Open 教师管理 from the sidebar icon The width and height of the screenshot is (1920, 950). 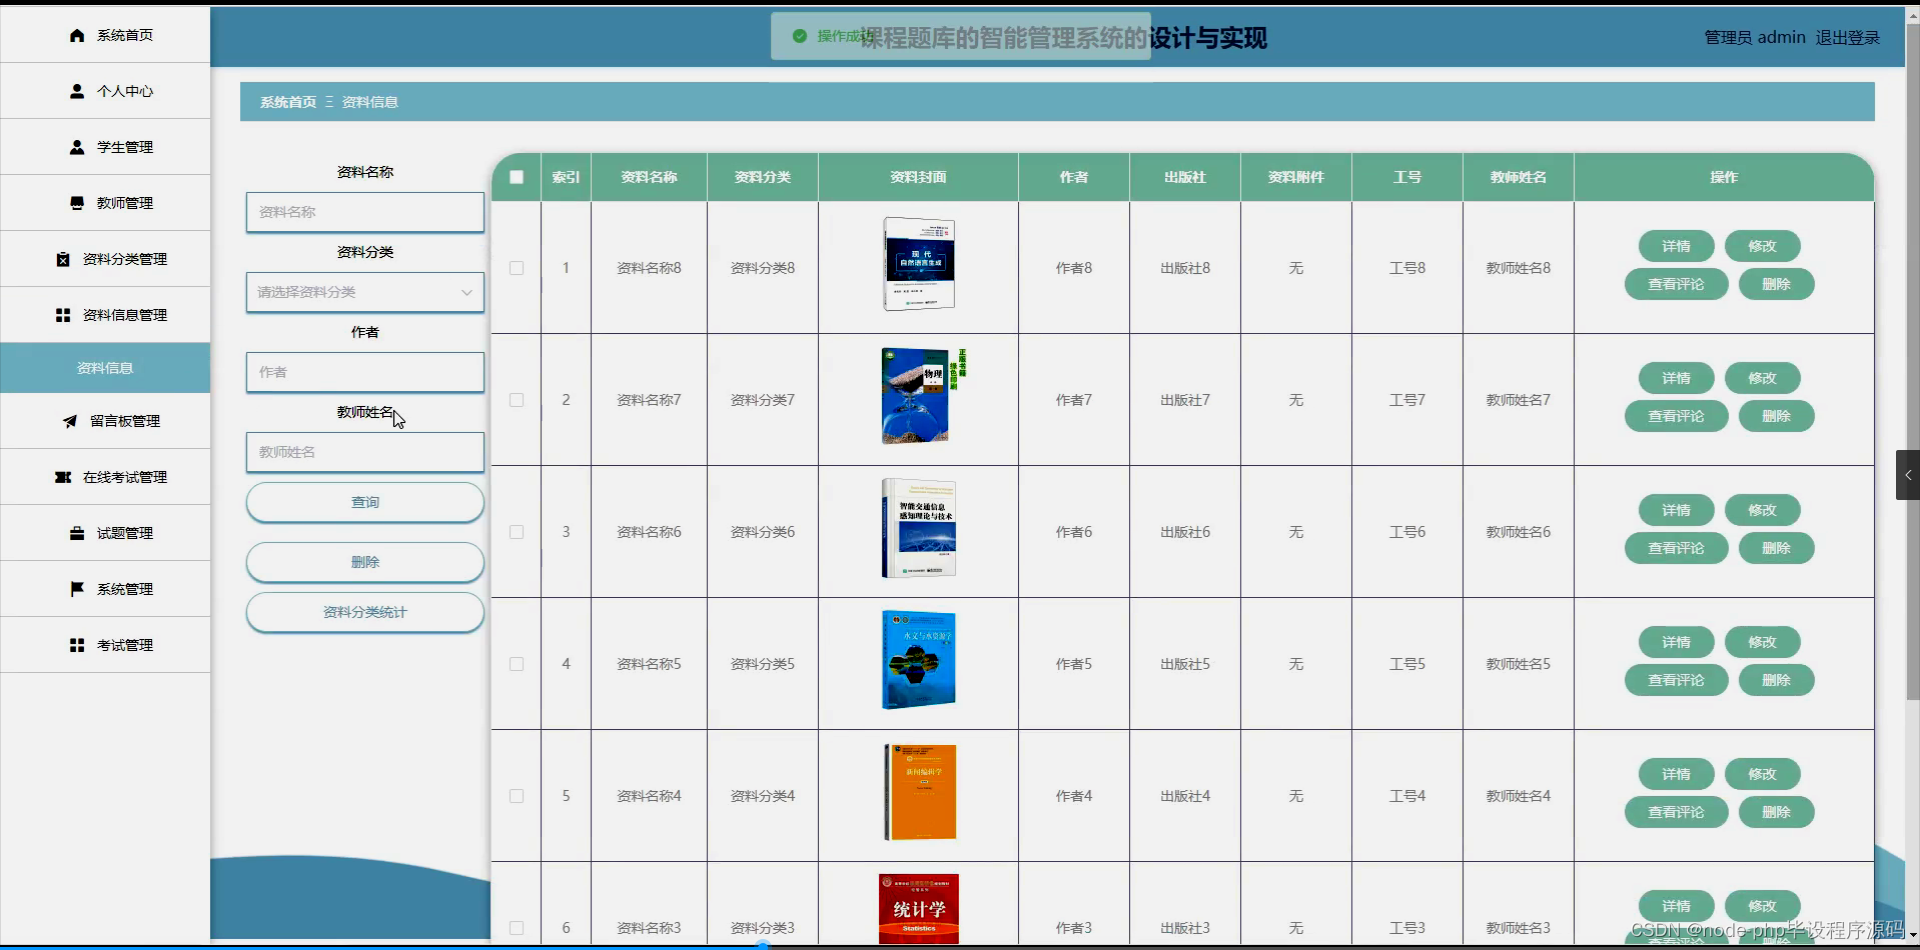pos(76,202)
